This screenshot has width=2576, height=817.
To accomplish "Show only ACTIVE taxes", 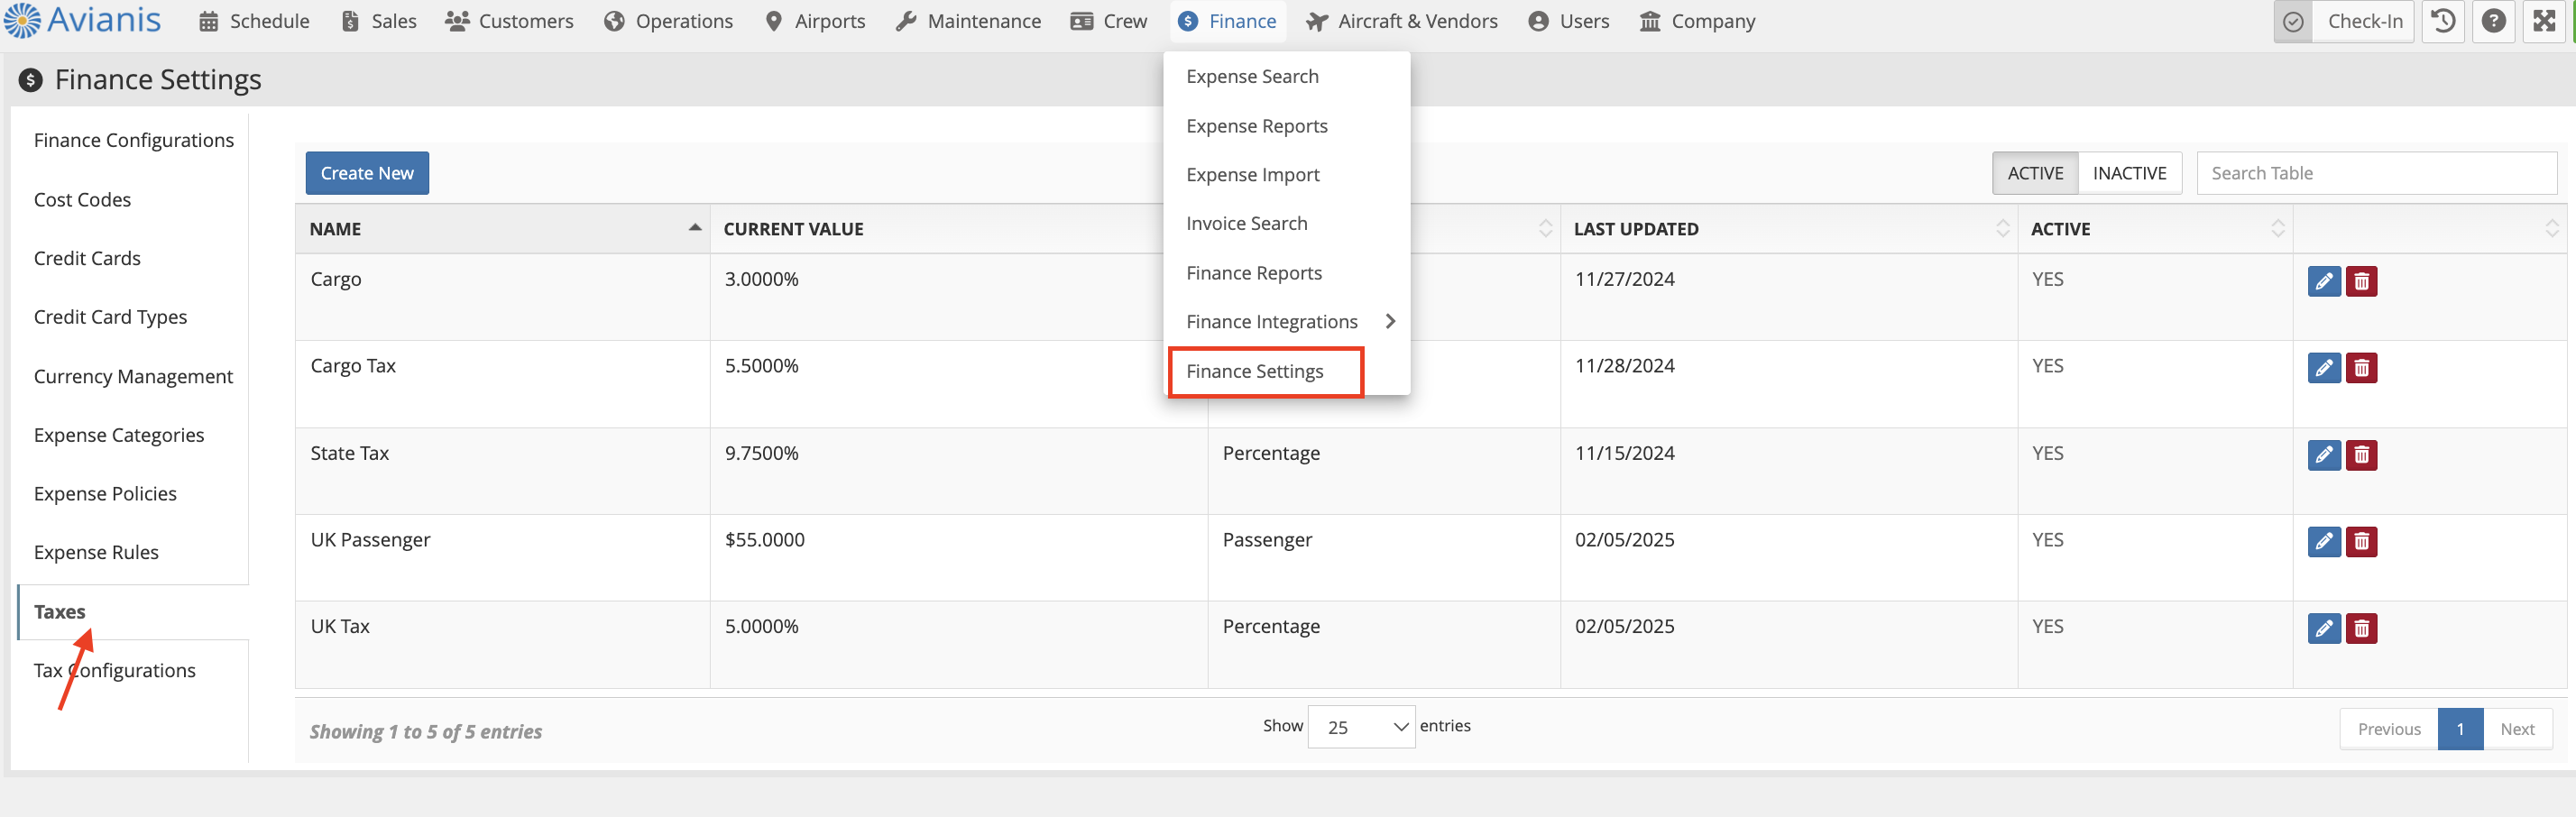I will 2034,174.
